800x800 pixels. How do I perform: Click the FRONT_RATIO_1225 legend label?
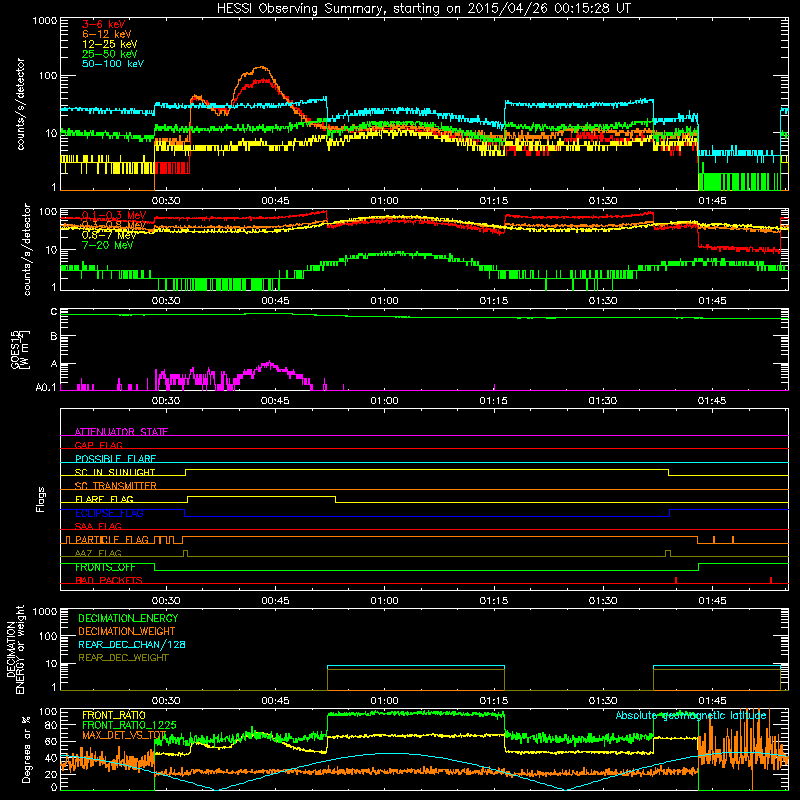(x=129, y=725)
